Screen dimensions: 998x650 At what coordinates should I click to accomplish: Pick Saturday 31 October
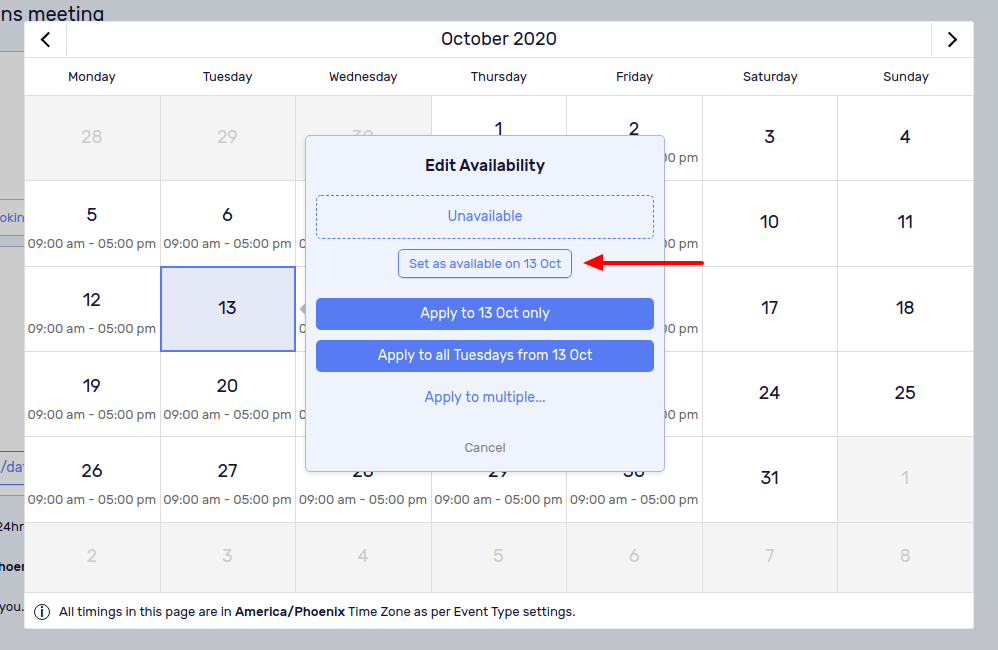(770, 479)
